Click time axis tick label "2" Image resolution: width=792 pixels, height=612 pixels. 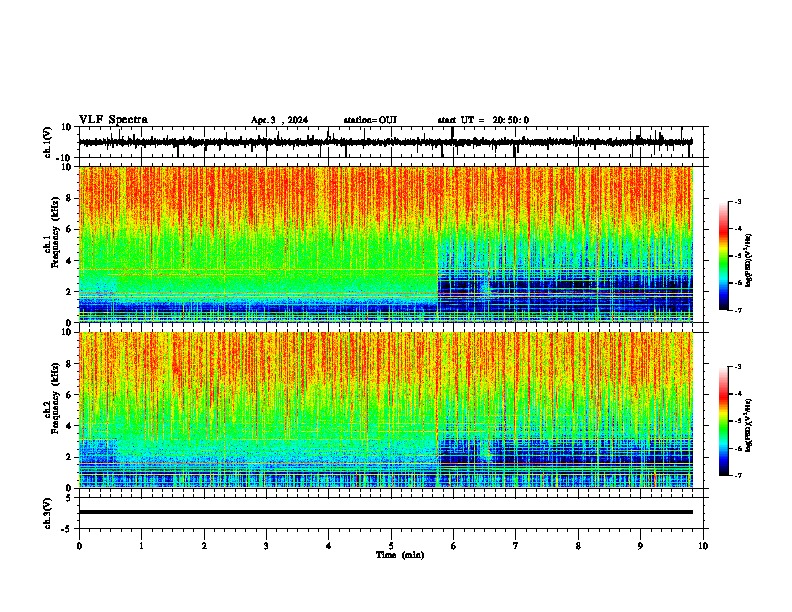pyautogui.click(x=204, y=546)
